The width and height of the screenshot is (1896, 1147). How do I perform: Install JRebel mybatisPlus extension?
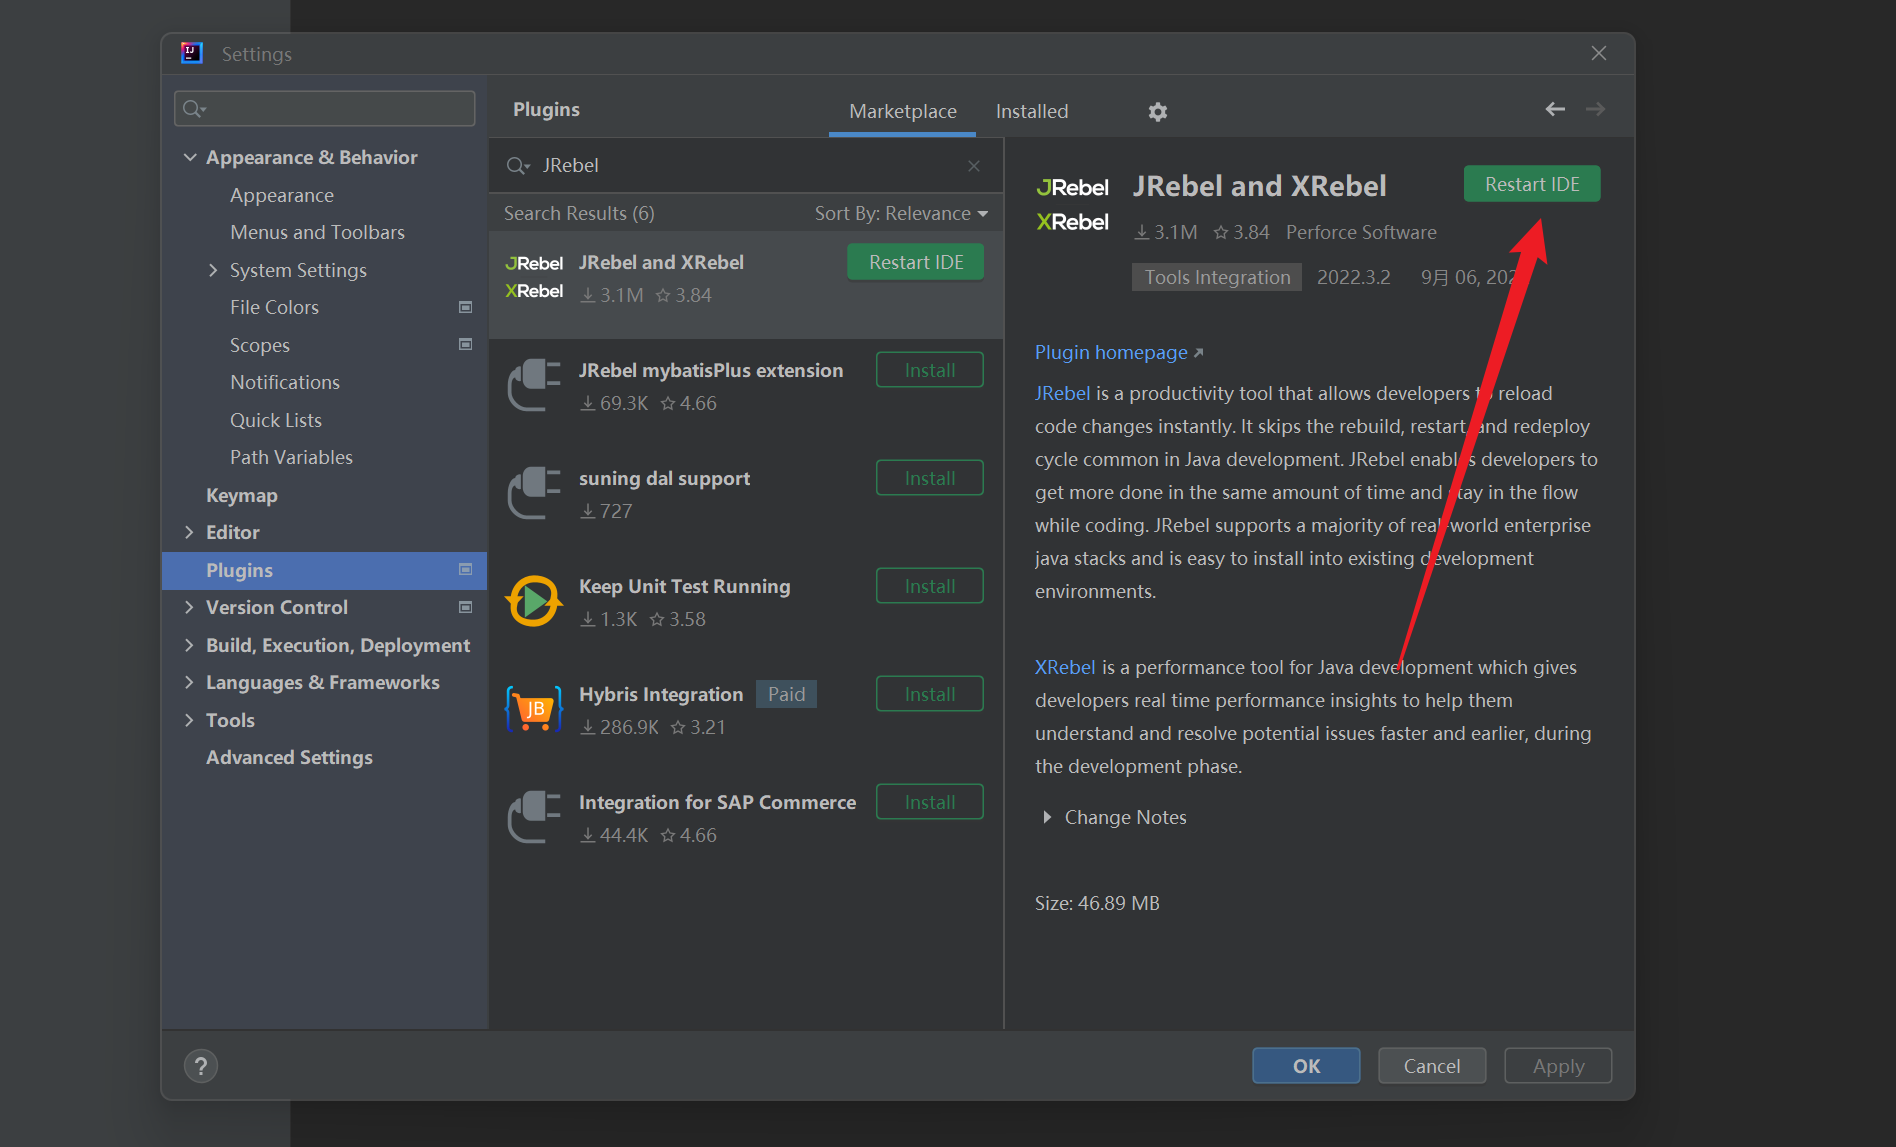point(929,370)
